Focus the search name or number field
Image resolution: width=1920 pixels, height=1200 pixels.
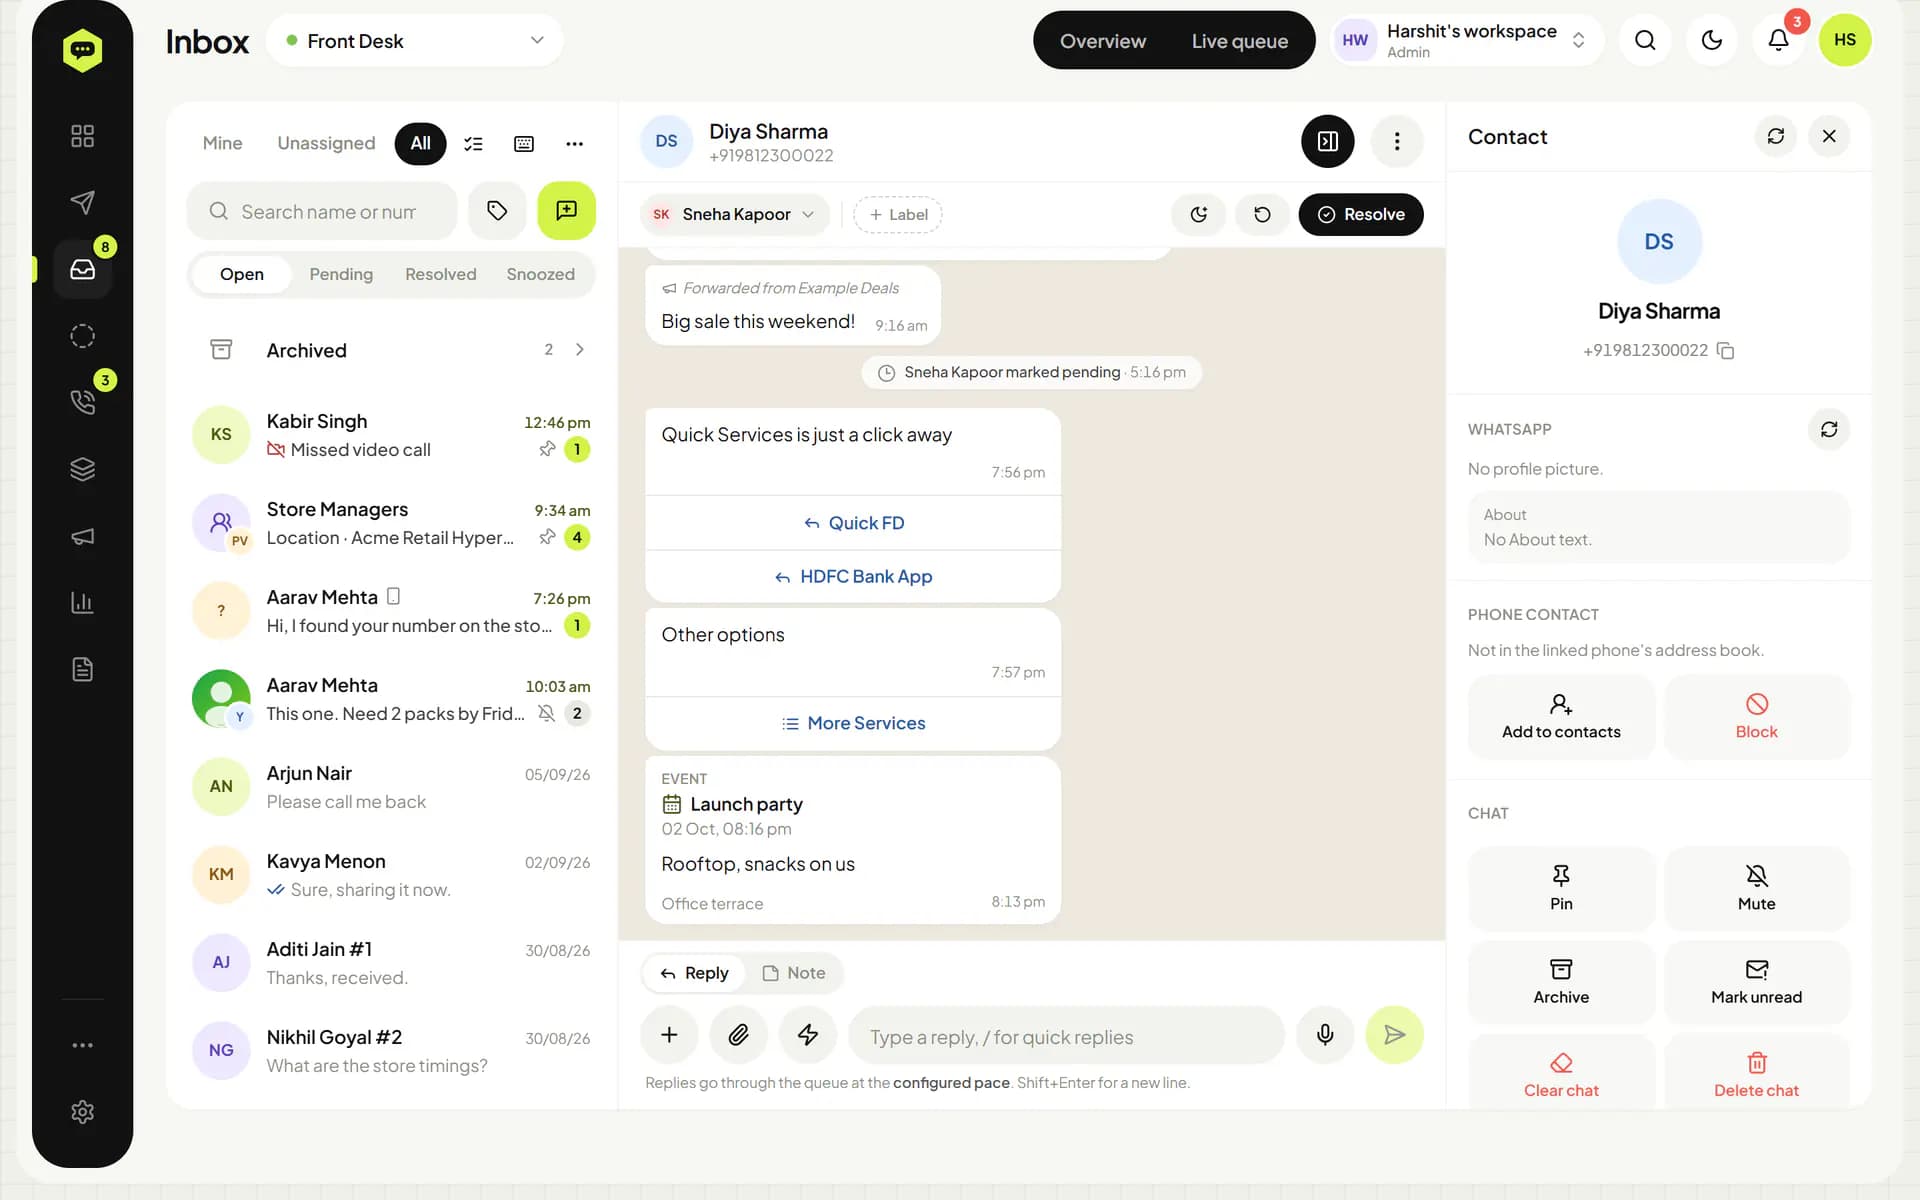322,211
